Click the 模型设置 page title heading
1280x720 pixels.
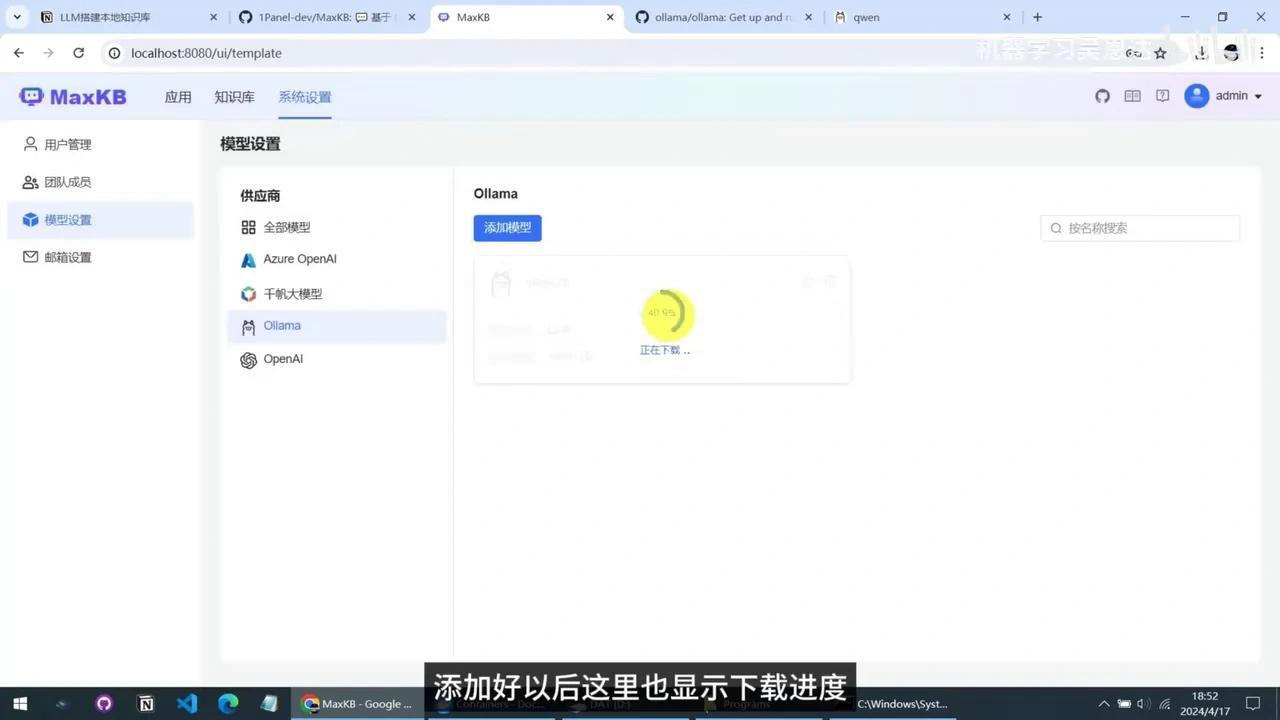click(x=250, y=144)
